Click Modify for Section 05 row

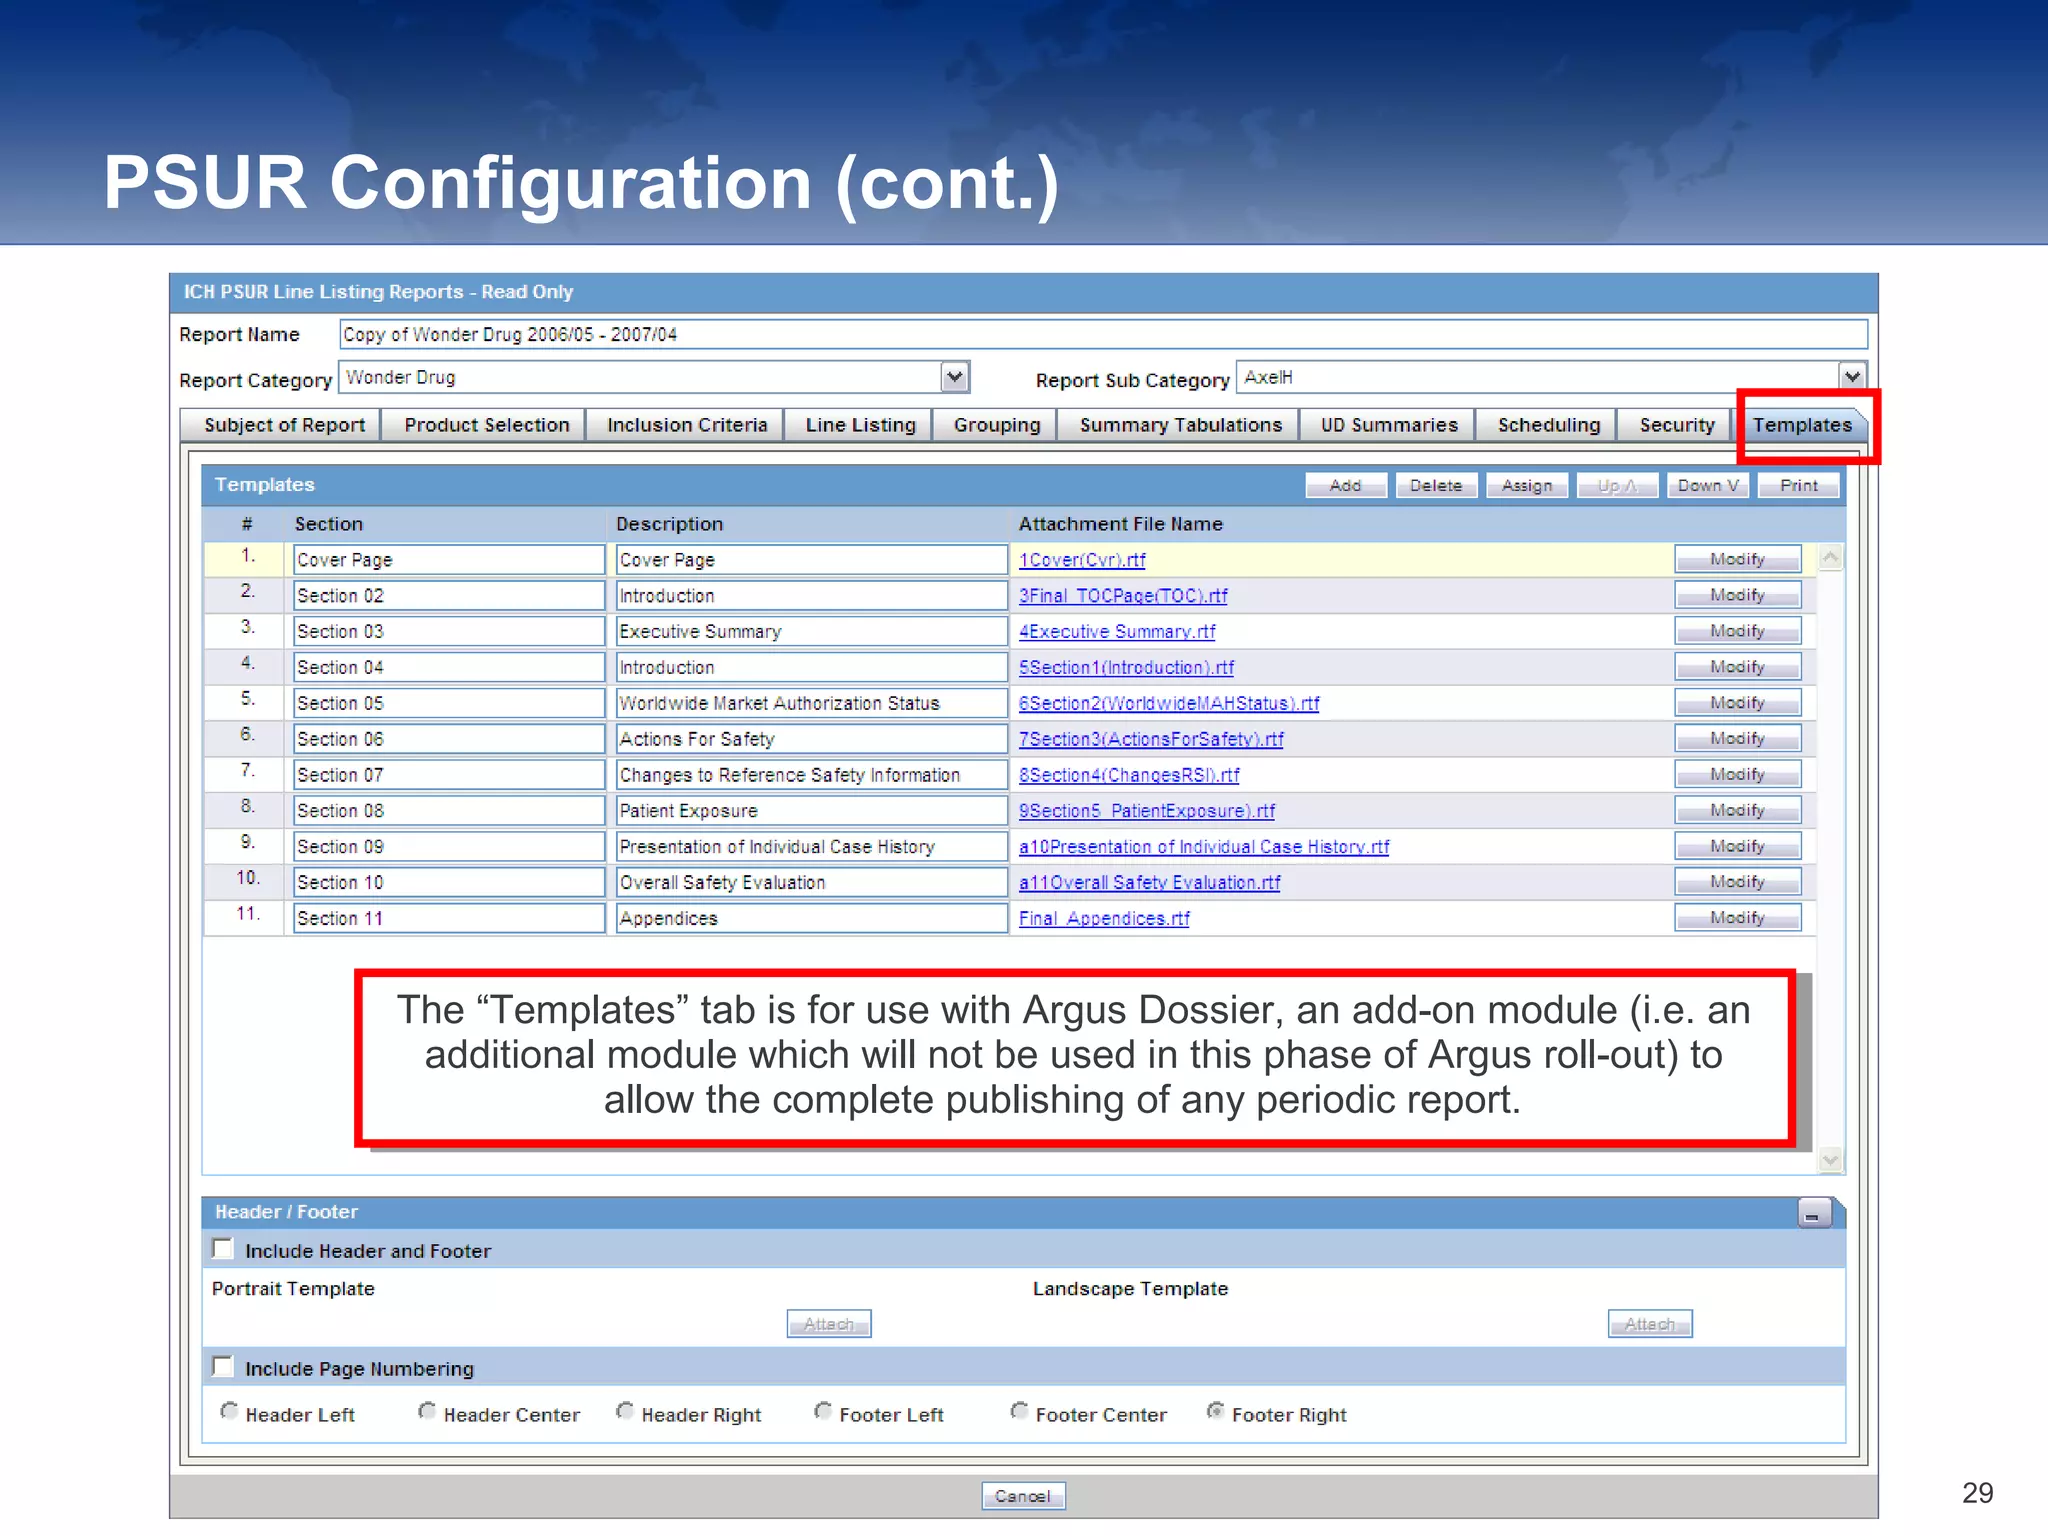pos(1738,703)
